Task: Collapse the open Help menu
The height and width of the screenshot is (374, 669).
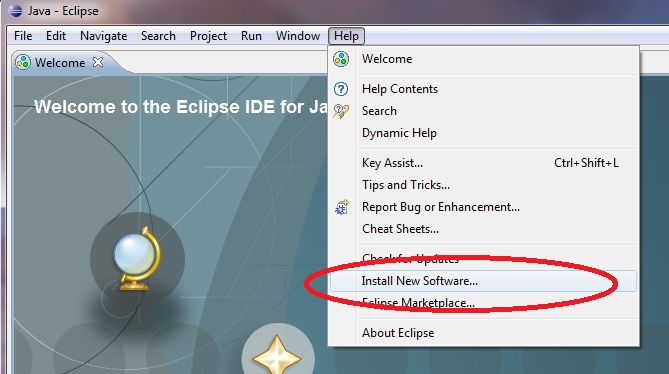Action: click(346, 36)
